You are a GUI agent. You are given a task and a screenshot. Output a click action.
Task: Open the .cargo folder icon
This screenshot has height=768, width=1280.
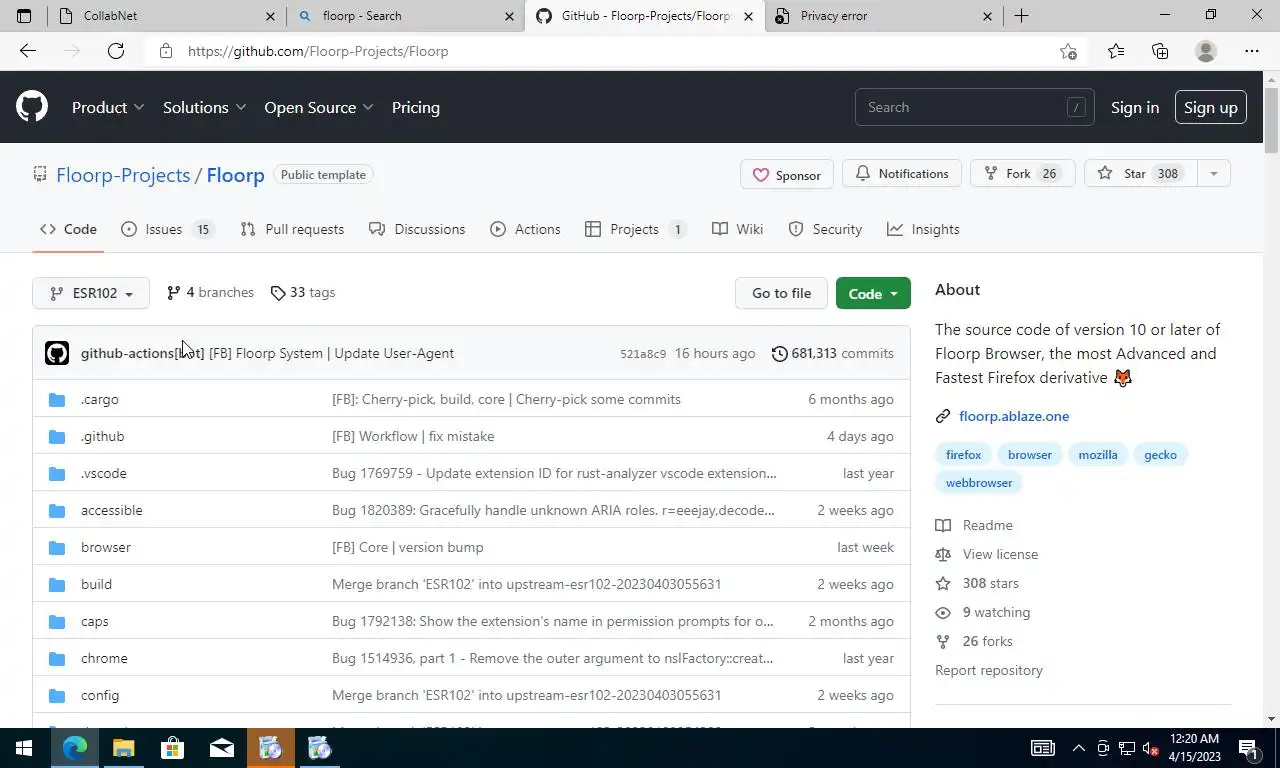pyautogui.click(x=57, y=399)
